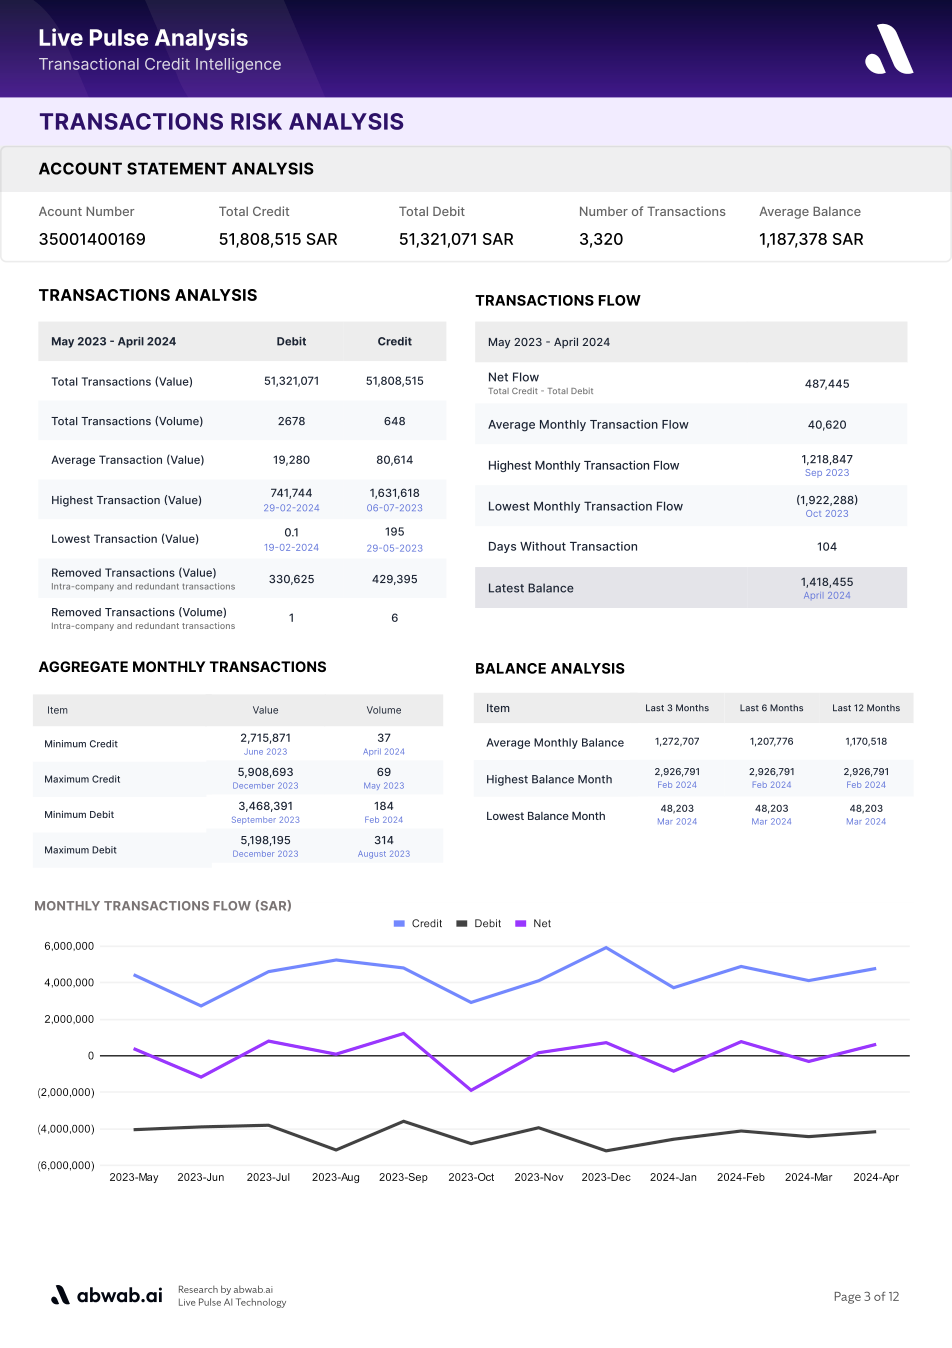Click the Last 12 Months column header
This screenshot has height=1348, width=952.
pyautogui.click(x=866, y=708)
